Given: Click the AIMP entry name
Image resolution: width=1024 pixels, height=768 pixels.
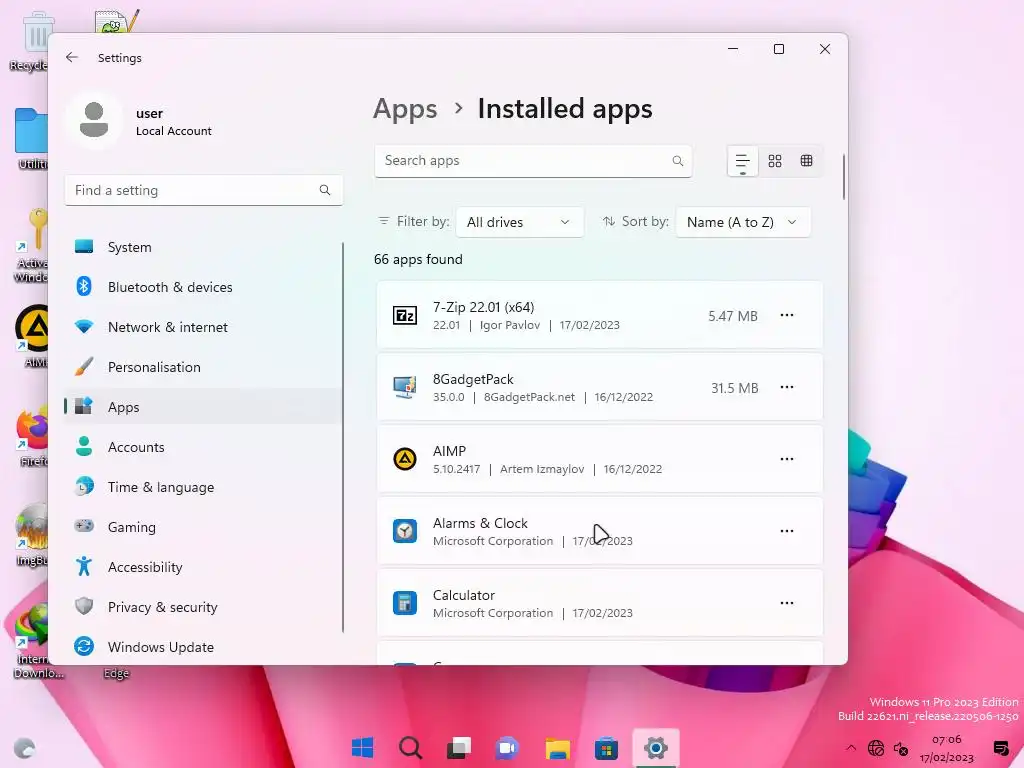Looking at the screenshot, I should click(449, 451).
